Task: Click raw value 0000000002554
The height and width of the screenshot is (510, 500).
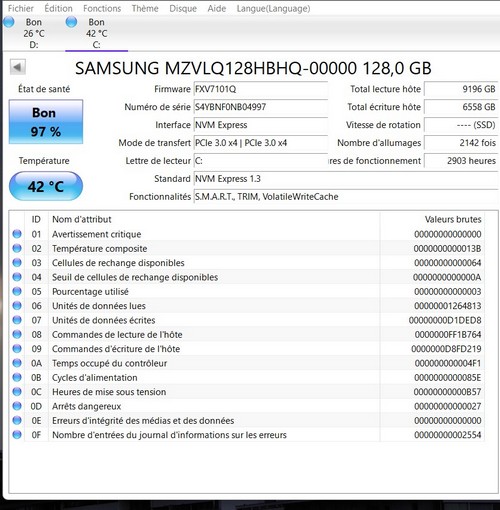Action: [x=448, y=435]
